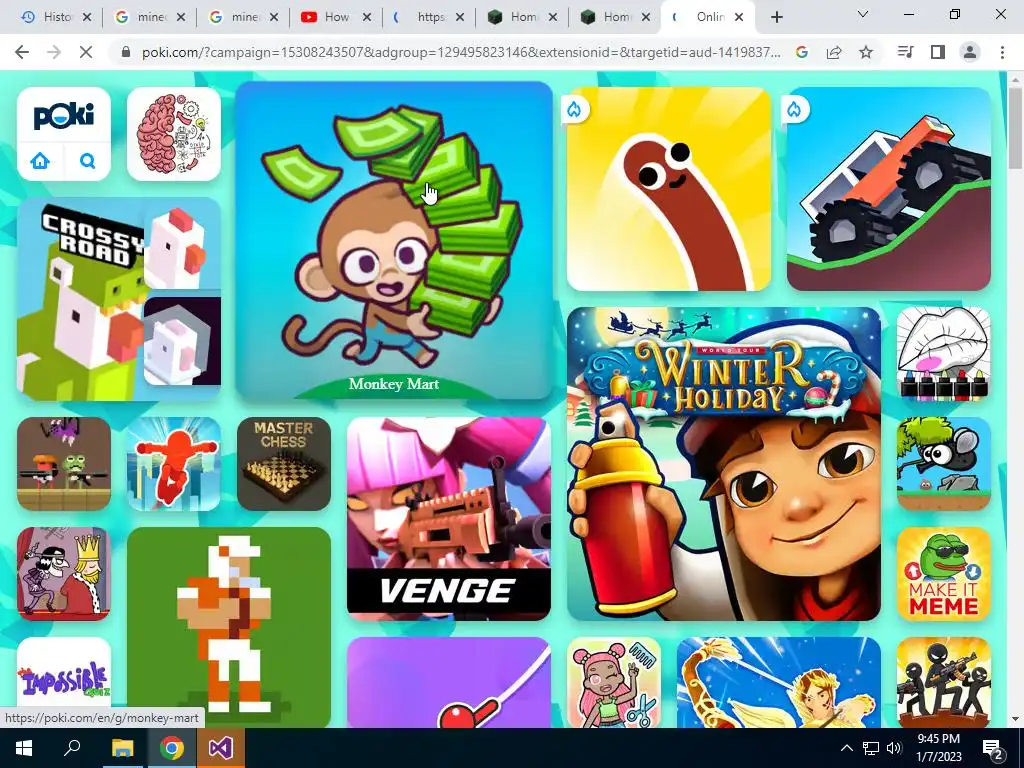
Task: Open the volume tray icon
Action: point(894,748)
